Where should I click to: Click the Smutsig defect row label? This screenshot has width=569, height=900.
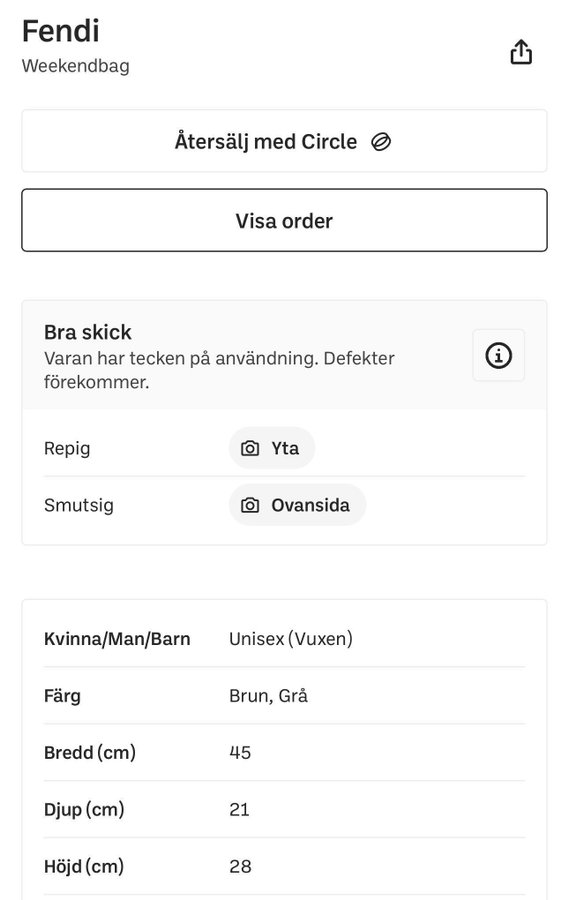pyautogui.click(x=79, y=505)
